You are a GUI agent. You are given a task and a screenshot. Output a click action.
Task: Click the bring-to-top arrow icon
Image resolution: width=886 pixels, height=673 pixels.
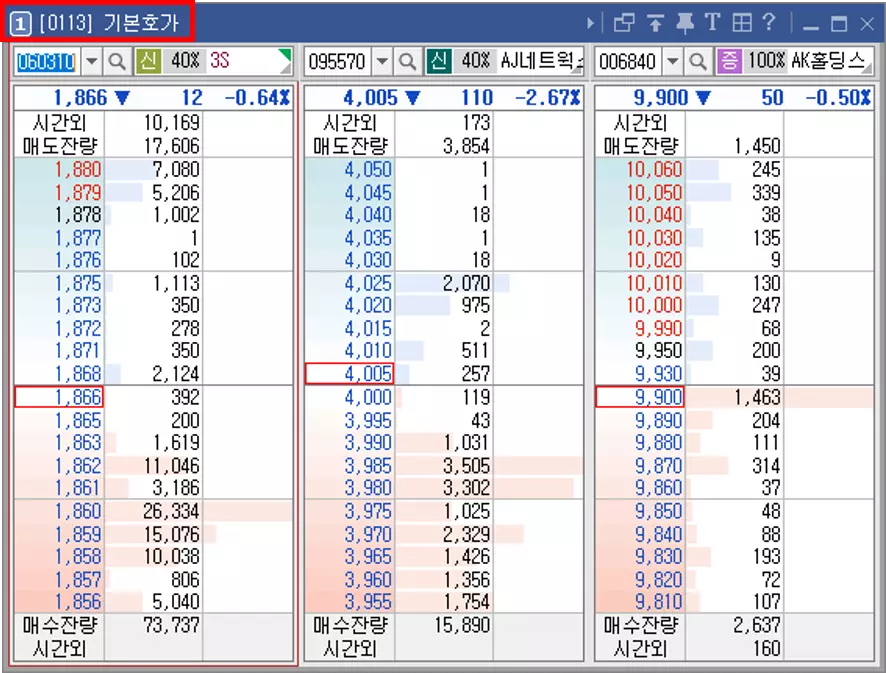(x=655, y=23)
